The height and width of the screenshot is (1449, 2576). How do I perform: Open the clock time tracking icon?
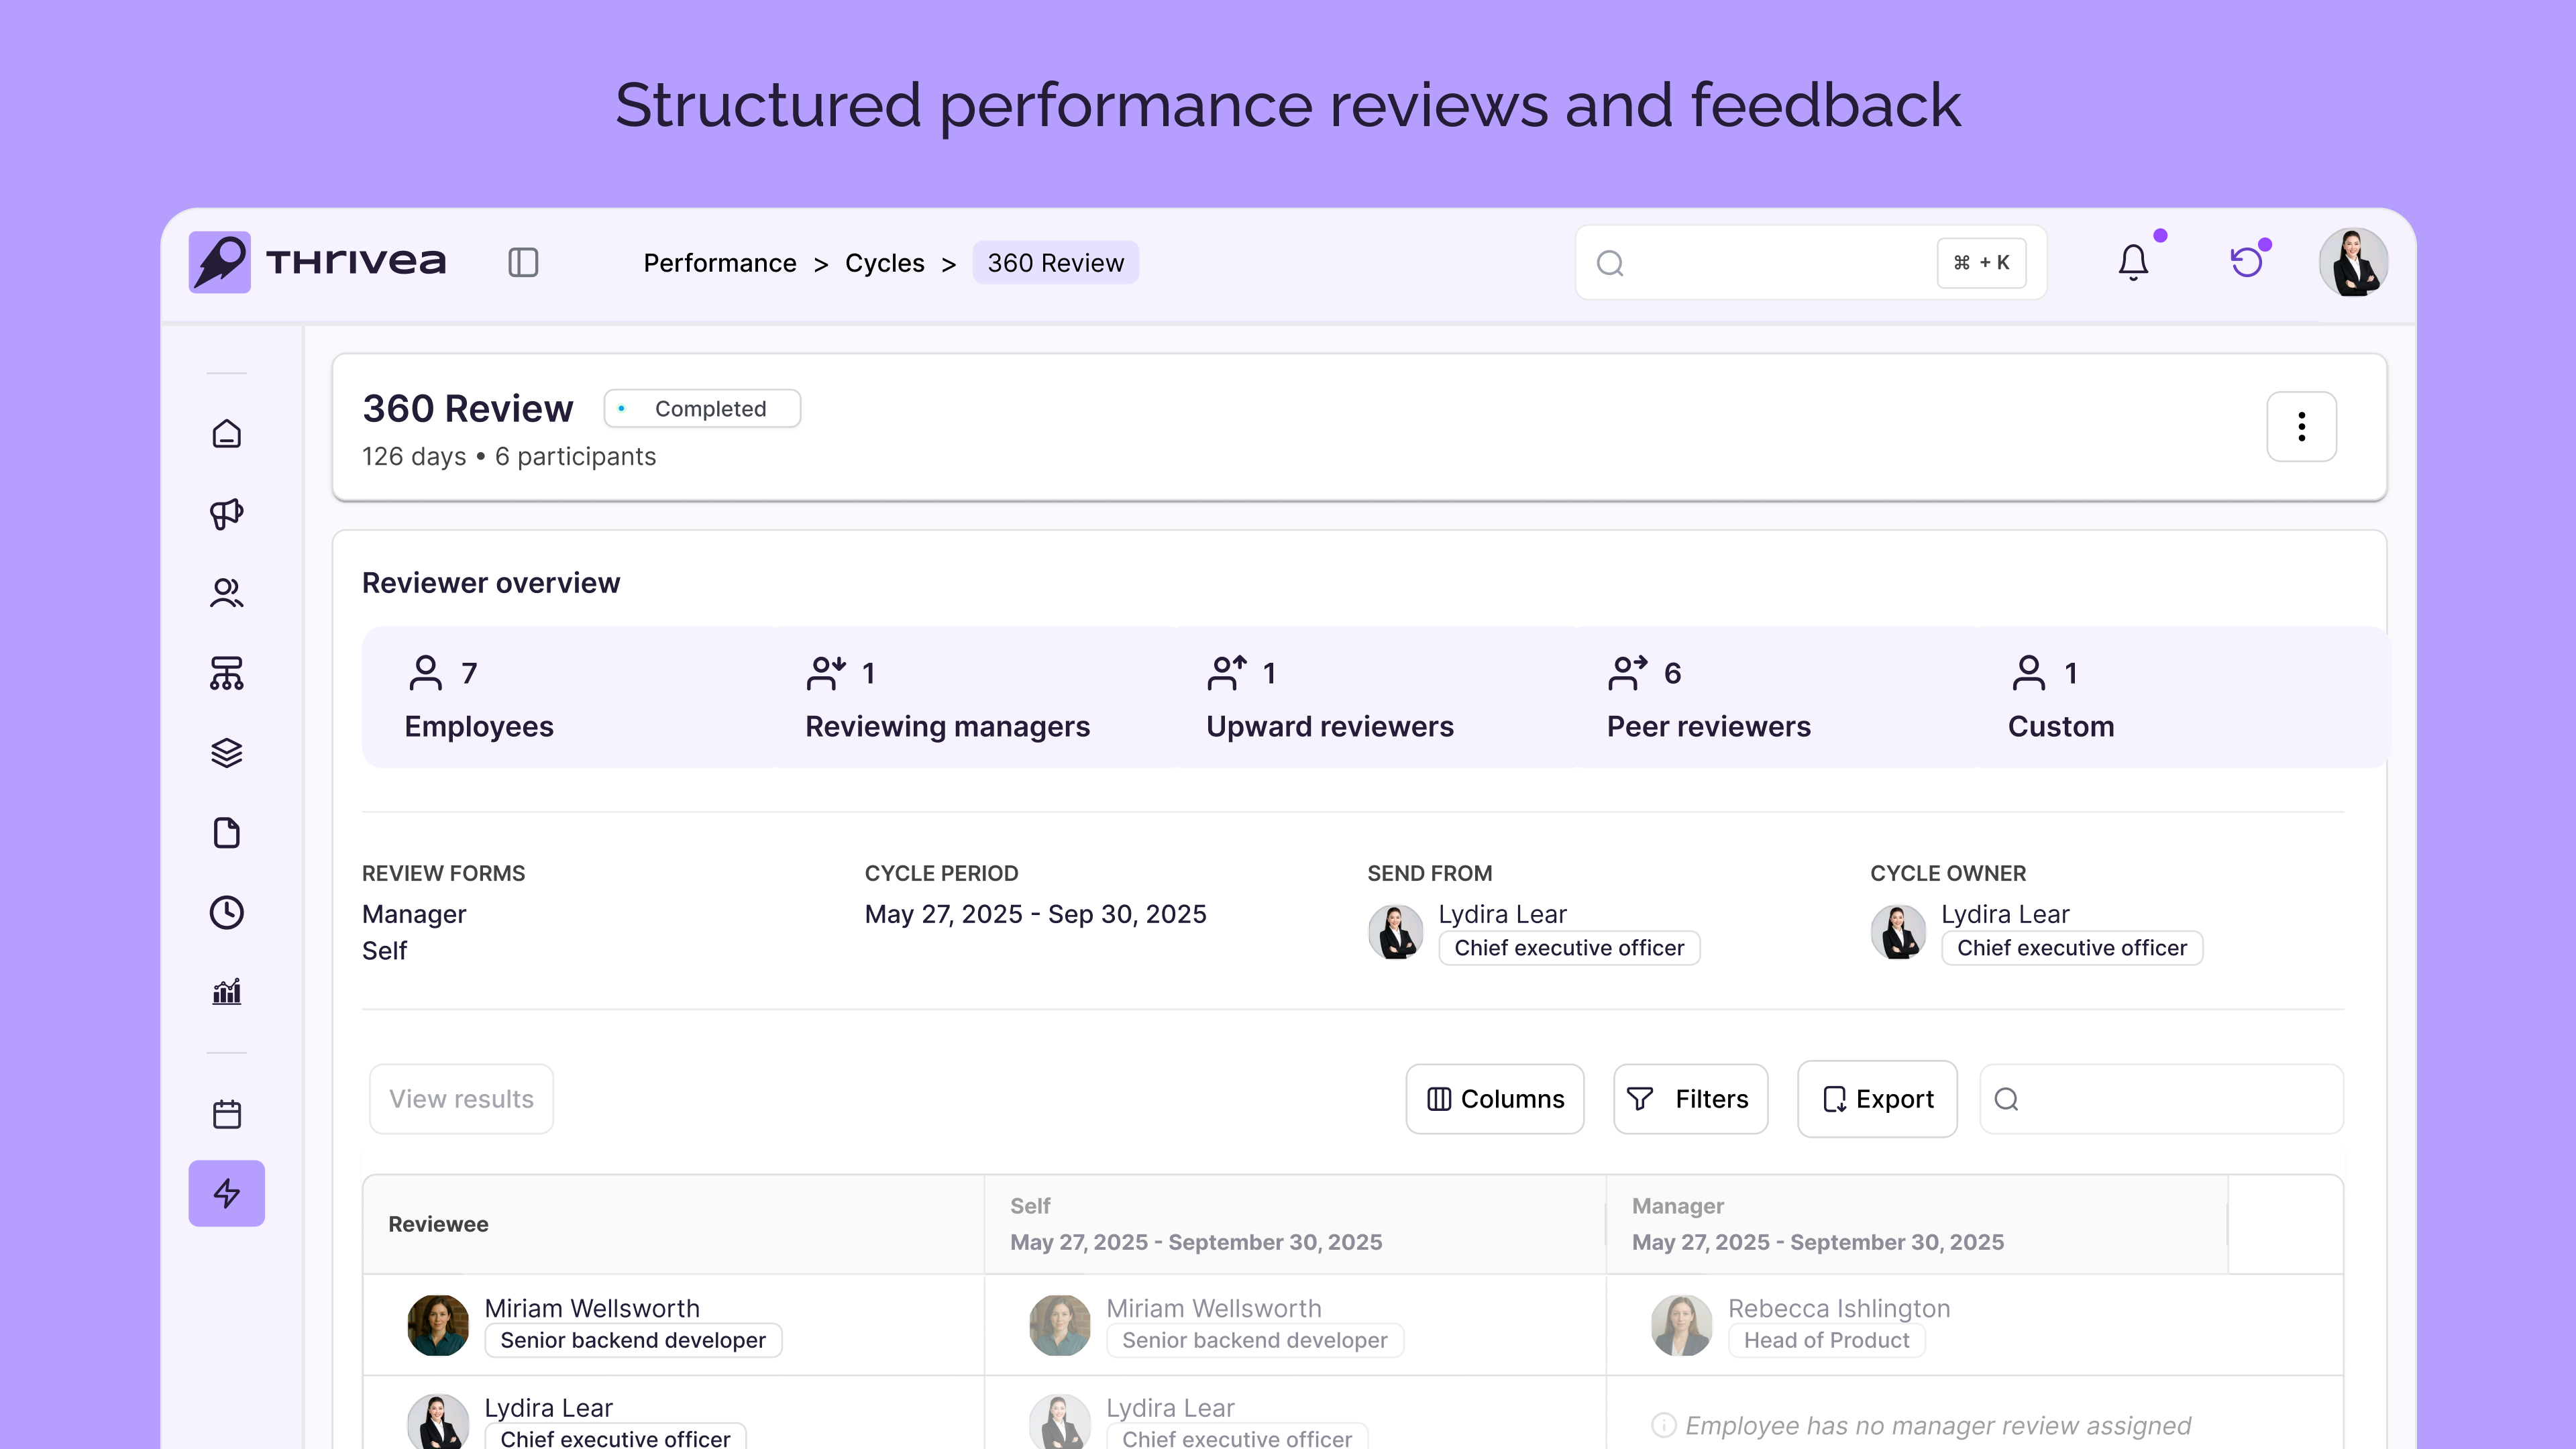(x=227, y=912)
